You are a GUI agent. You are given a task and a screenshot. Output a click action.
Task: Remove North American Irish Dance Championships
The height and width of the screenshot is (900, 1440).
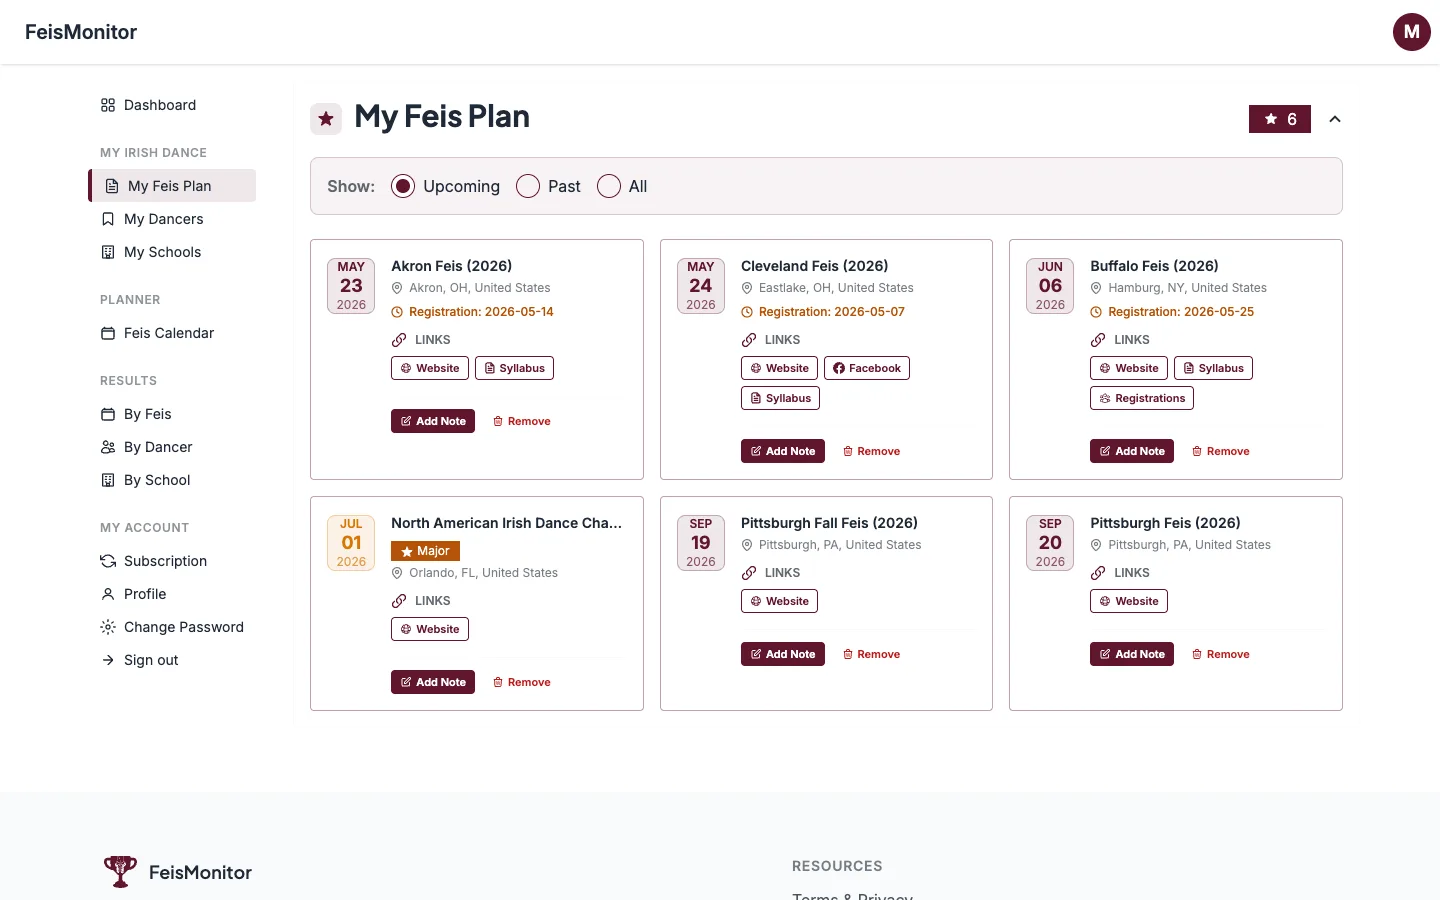coord(521,682)
